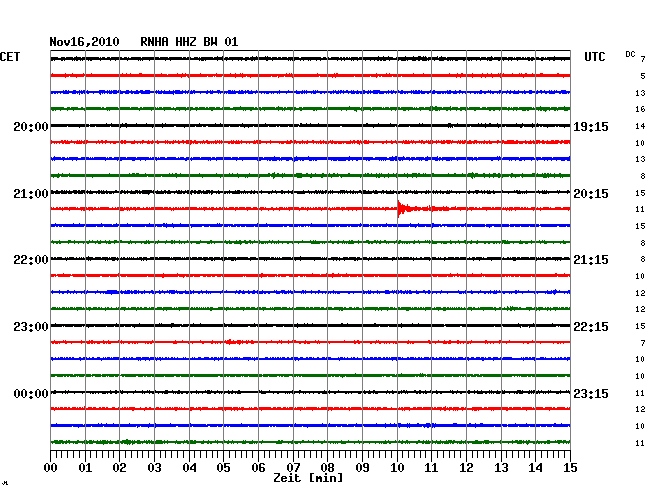Click the 00 minute tick on the x-axis
650x494 pixels.
pos(51,468)
